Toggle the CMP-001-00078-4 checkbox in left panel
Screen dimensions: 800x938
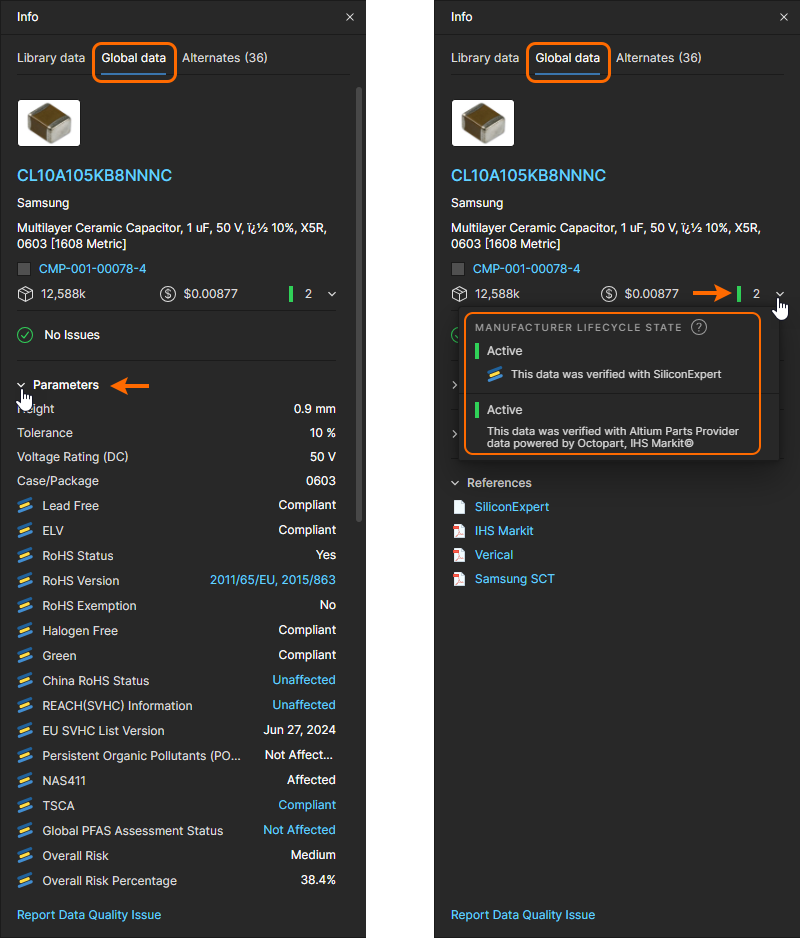point(24,269)
